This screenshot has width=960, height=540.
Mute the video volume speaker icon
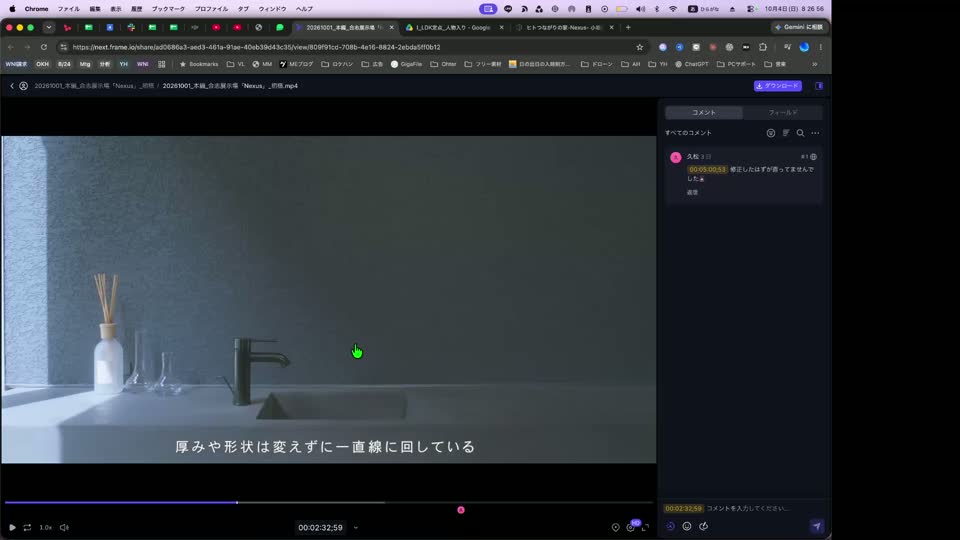click(64, 527)
